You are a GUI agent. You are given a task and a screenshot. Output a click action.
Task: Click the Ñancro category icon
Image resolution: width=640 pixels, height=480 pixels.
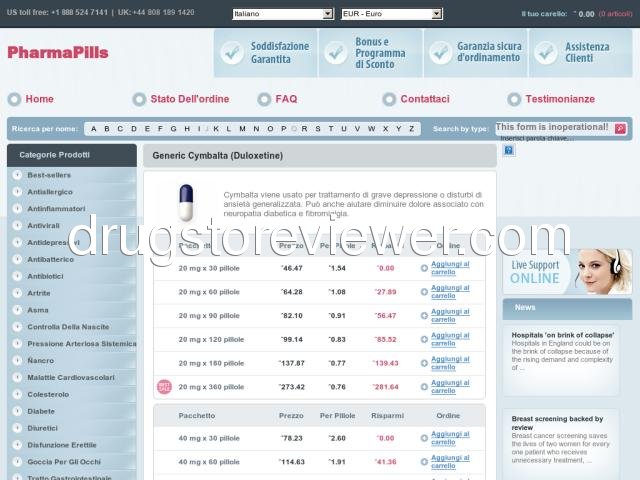(x=17, y=360)
